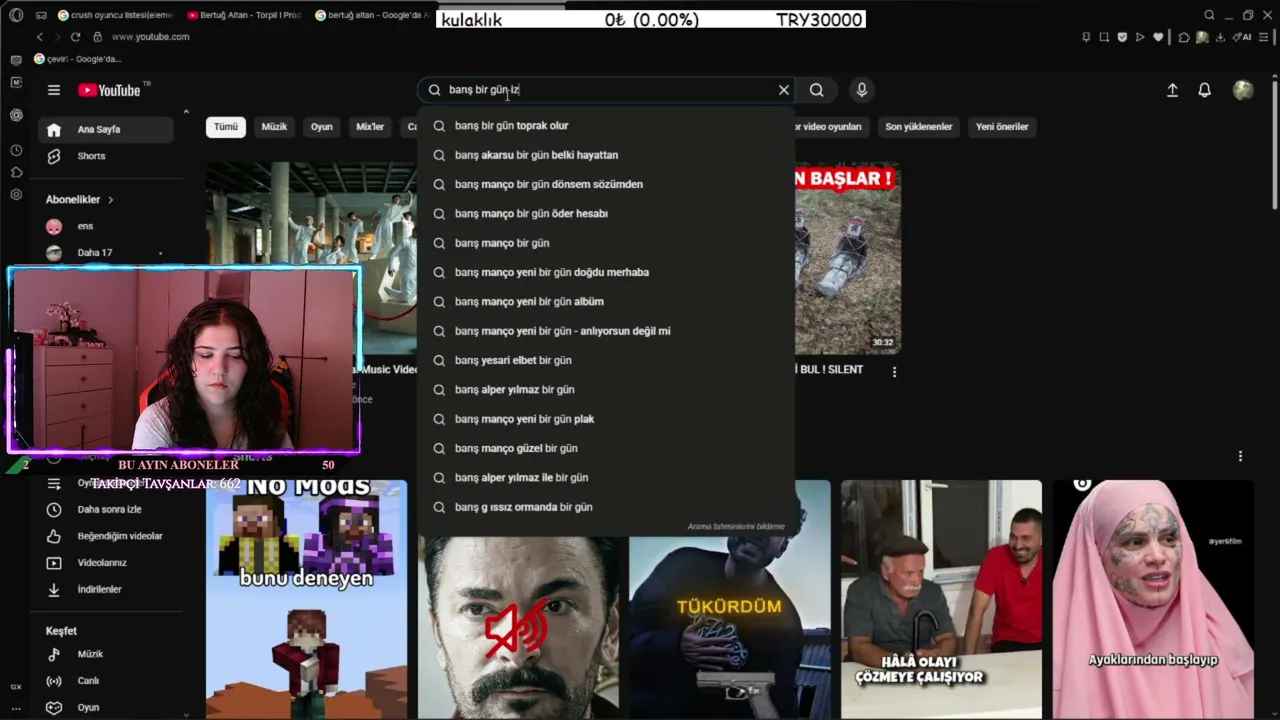Open 'Ana Sayfa' in the sidebar

107,129
